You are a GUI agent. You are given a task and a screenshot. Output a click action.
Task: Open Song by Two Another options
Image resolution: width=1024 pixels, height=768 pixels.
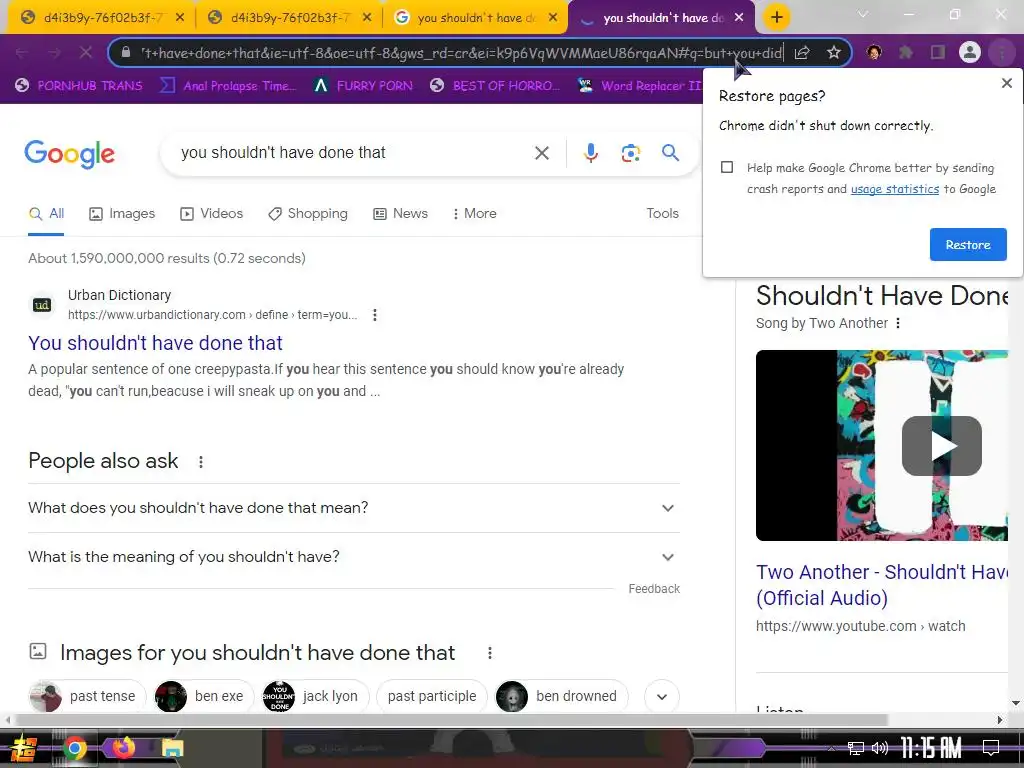point(898,323)
